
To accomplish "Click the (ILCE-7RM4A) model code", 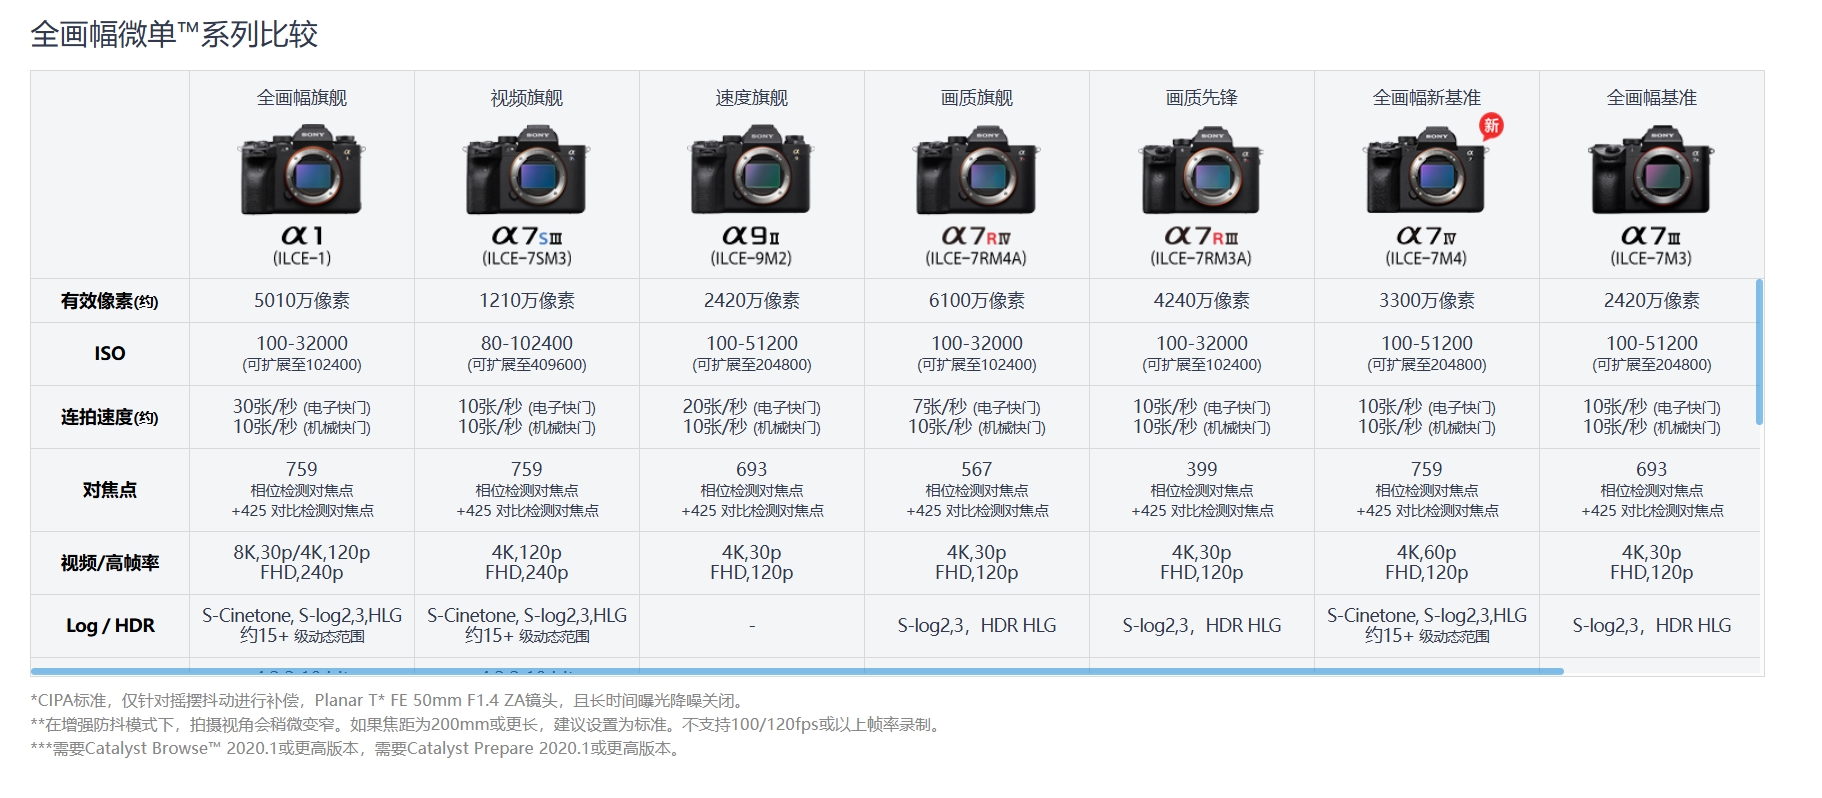I will (976, 258).
